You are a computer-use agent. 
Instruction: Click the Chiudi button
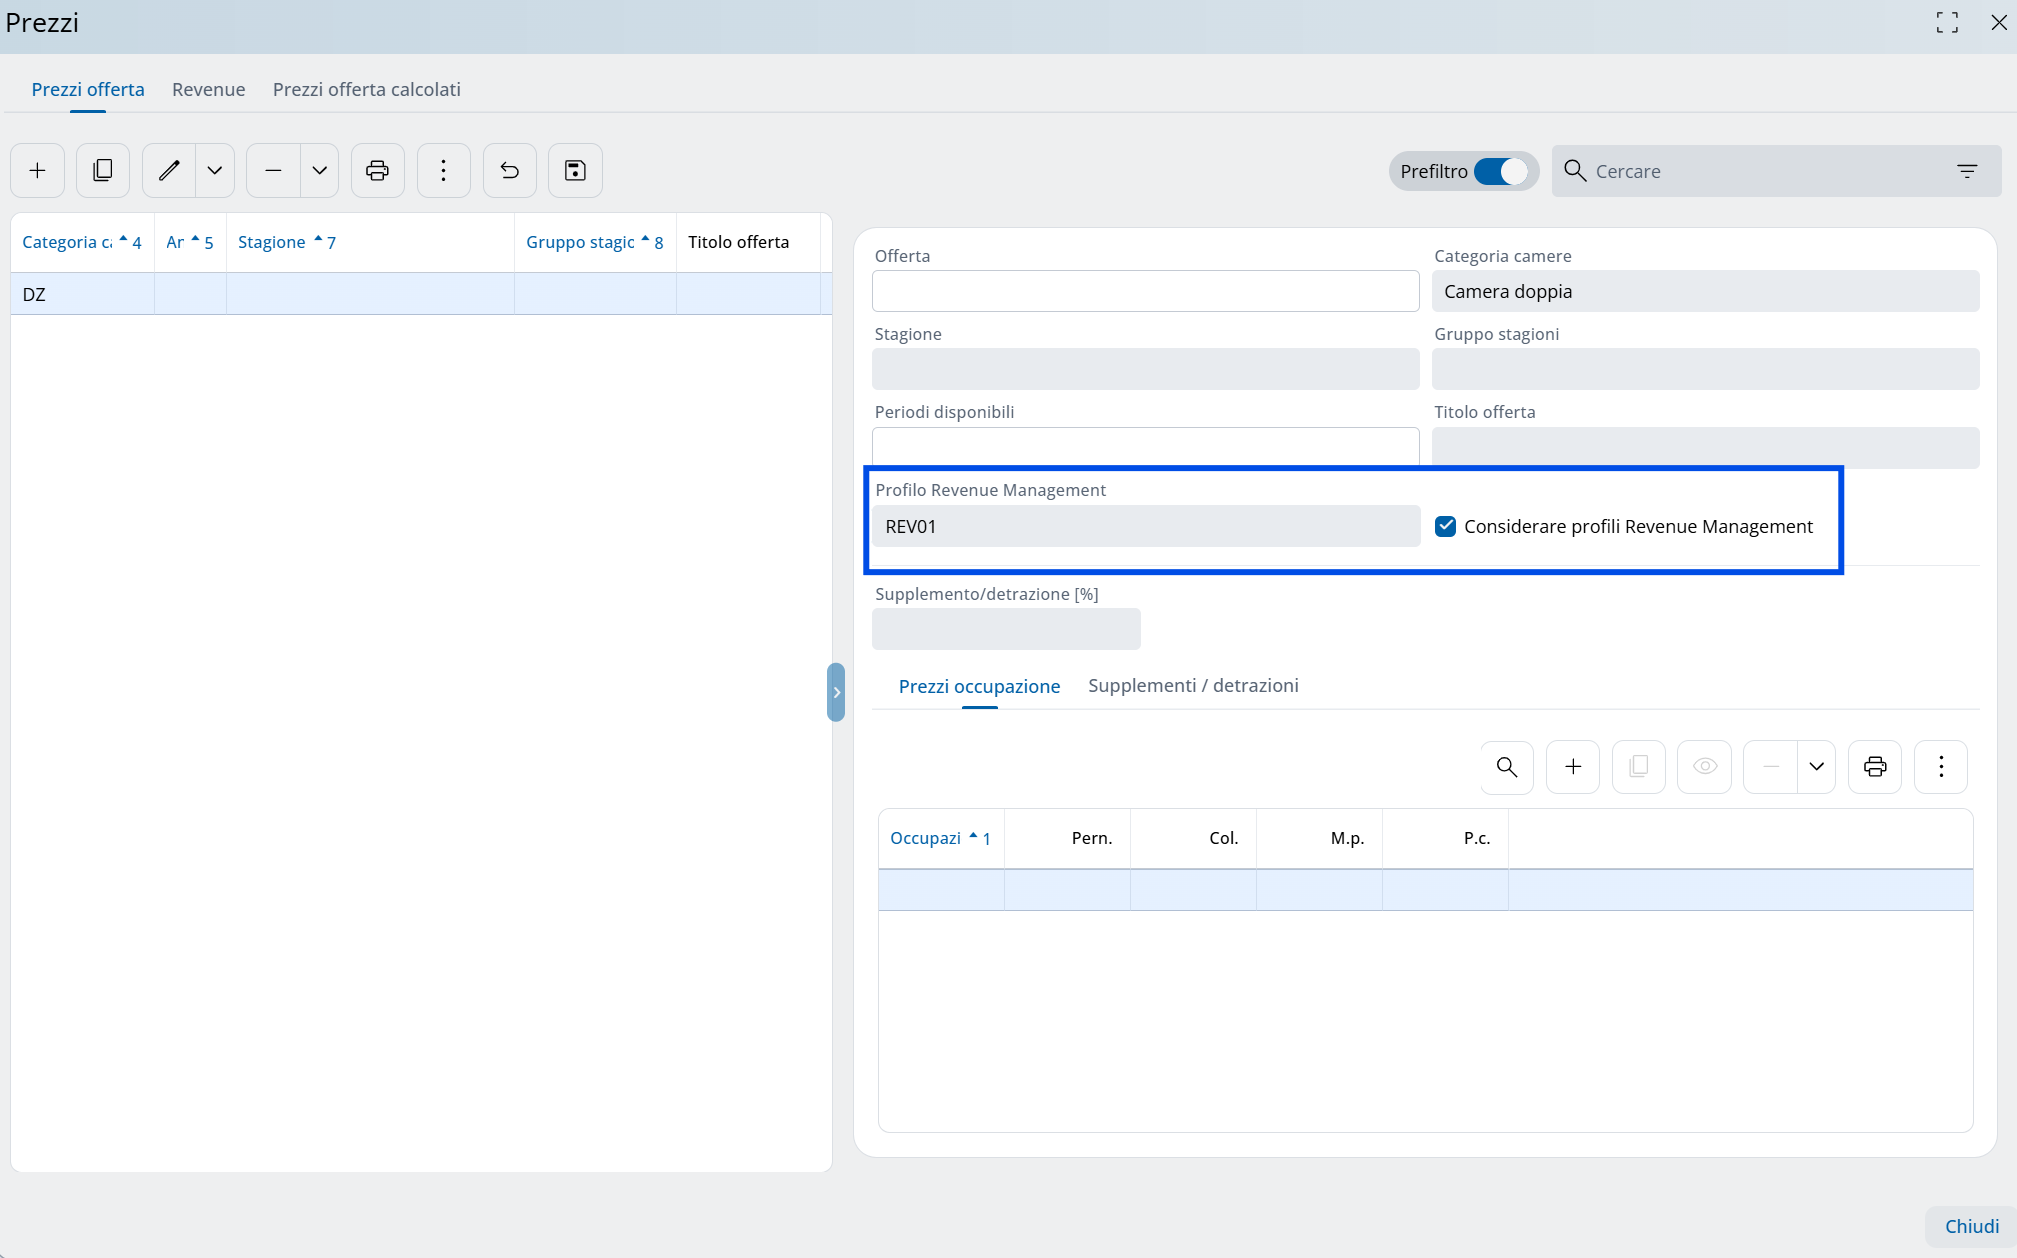tap(1971, 1226)
